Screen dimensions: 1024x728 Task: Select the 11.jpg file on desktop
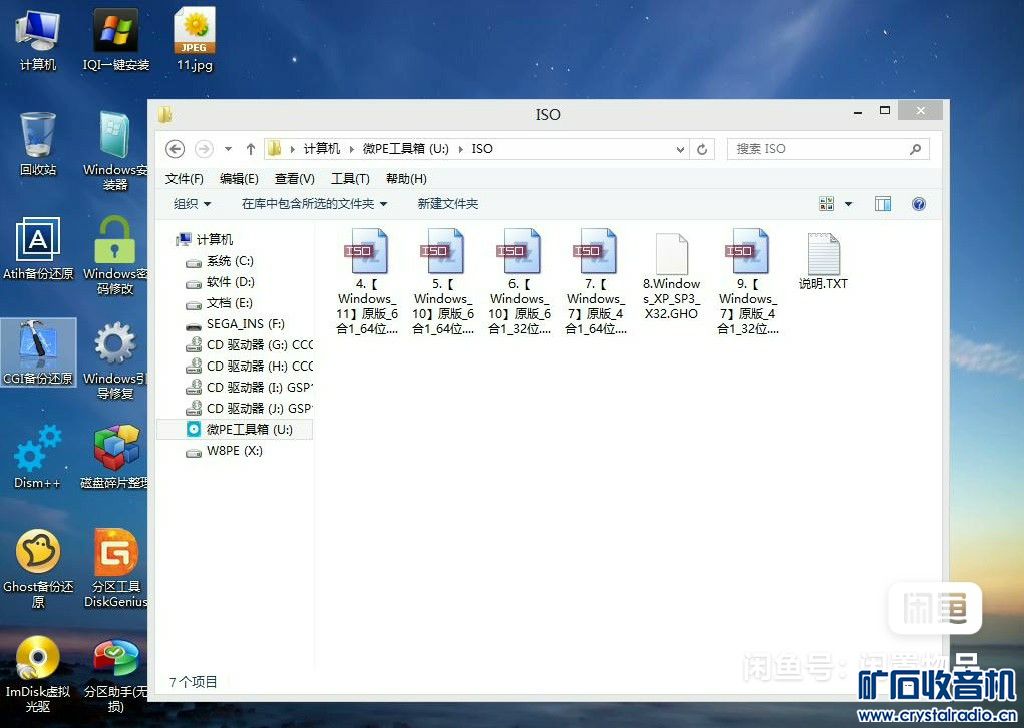click(x=195, y=39)
